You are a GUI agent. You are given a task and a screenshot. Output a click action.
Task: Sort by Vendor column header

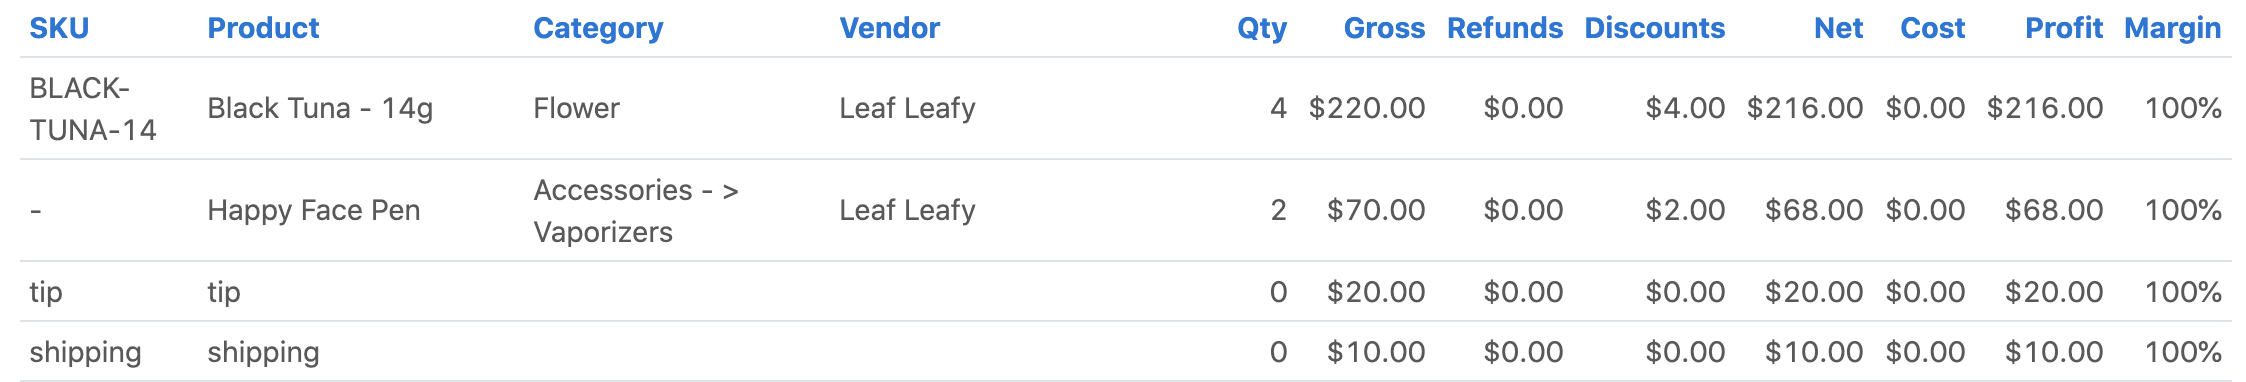click(x=889, y=28)
